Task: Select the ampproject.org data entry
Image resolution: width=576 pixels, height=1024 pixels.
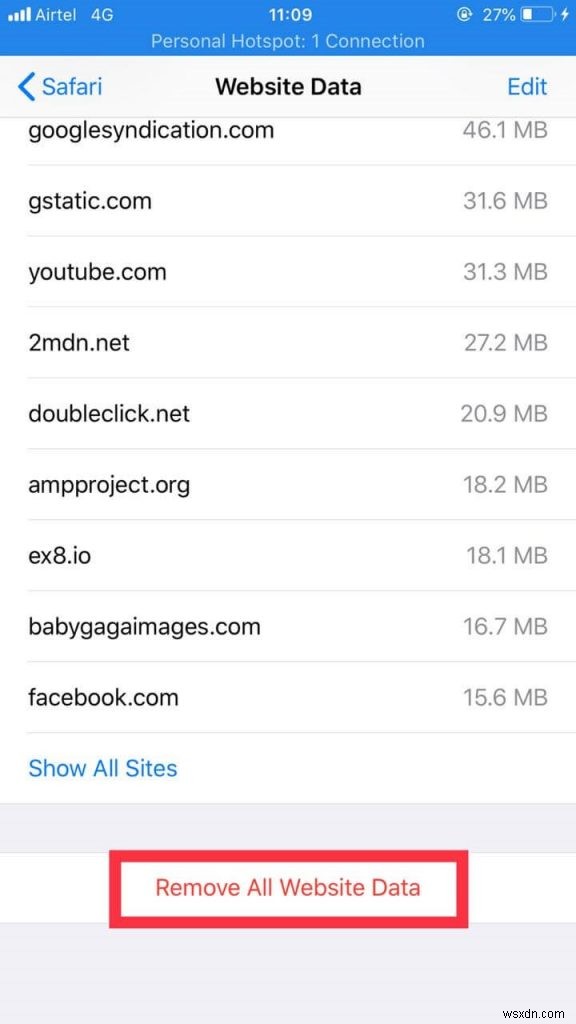Action: coord(288,484)
